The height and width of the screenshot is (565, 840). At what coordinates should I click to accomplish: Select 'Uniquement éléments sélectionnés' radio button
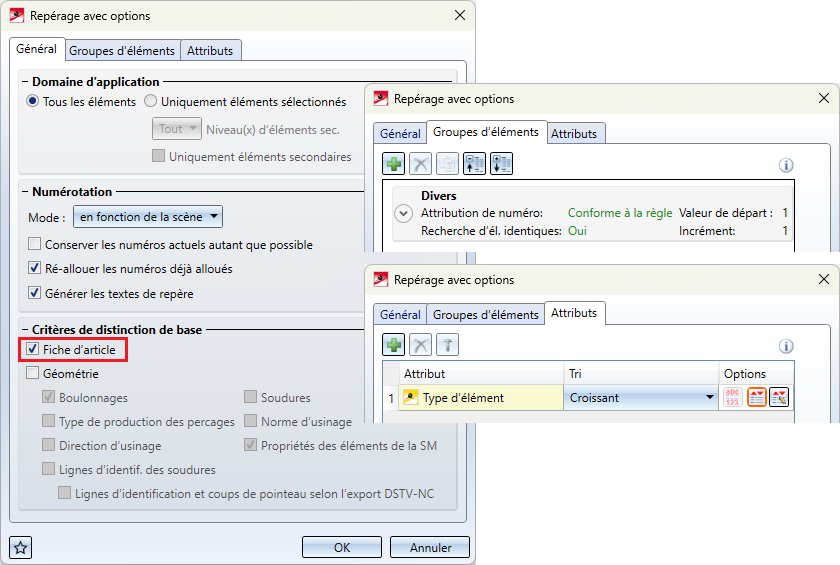pos(151,101)
